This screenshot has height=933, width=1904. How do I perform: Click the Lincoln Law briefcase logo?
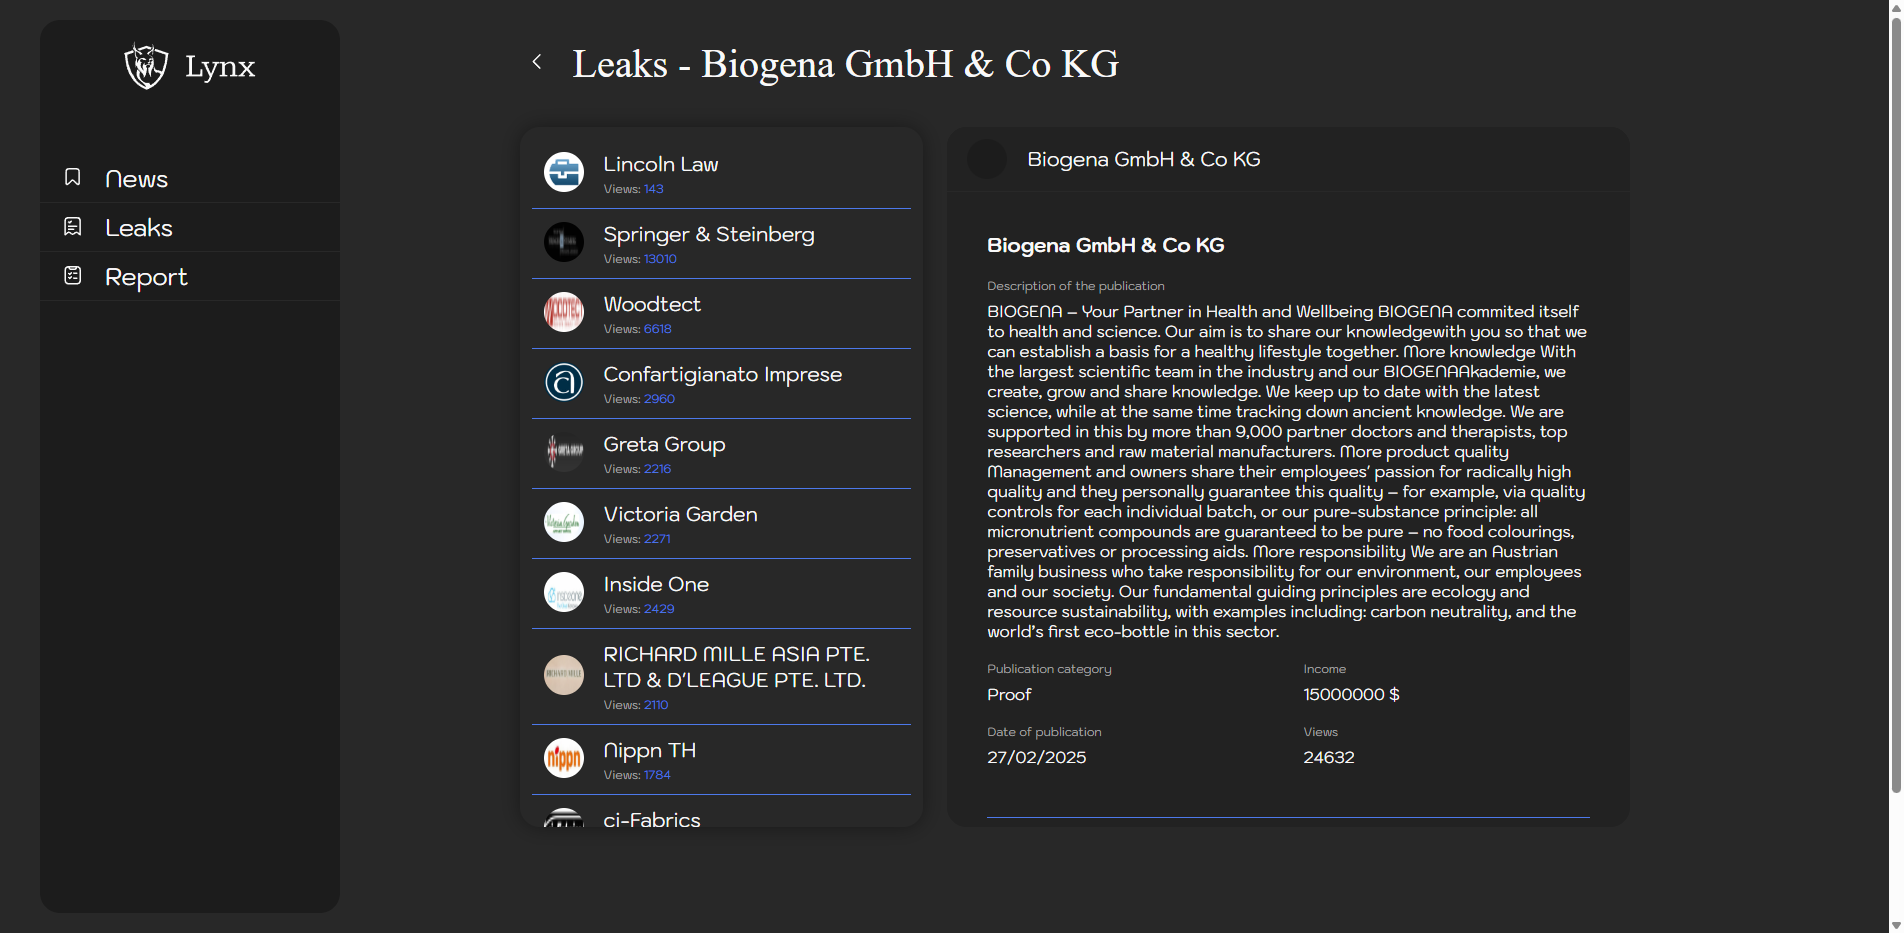point(564,172)
